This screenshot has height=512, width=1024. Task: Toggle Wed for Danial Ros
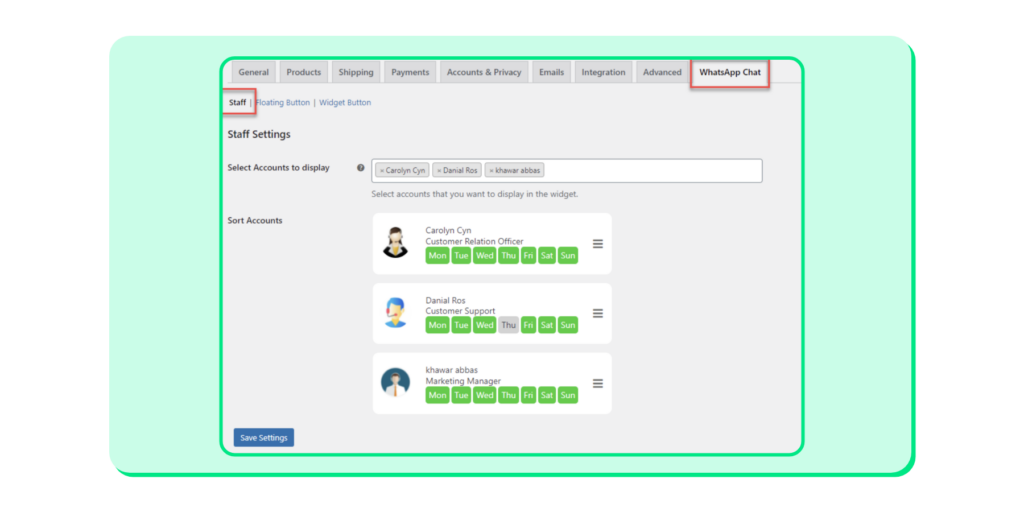485,325
